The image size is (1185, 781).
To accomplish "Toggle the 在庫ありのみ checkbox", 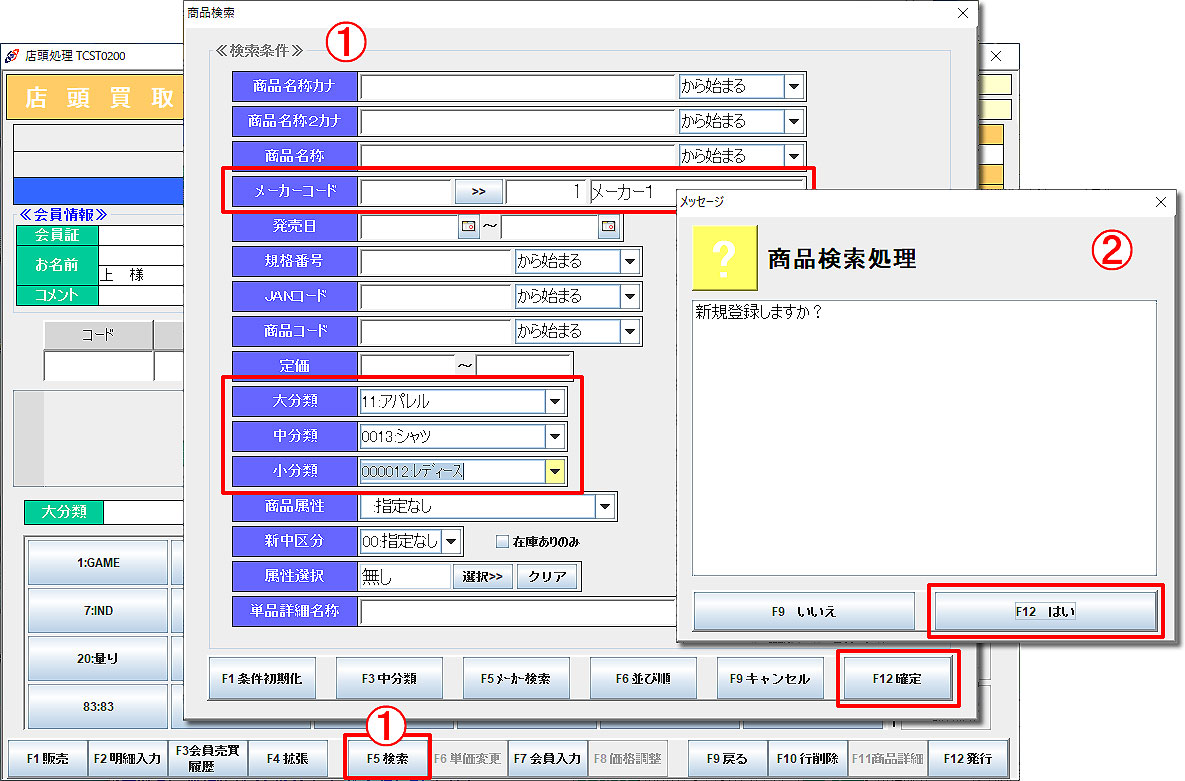I will pyautogui.click(x=502, y=541).
